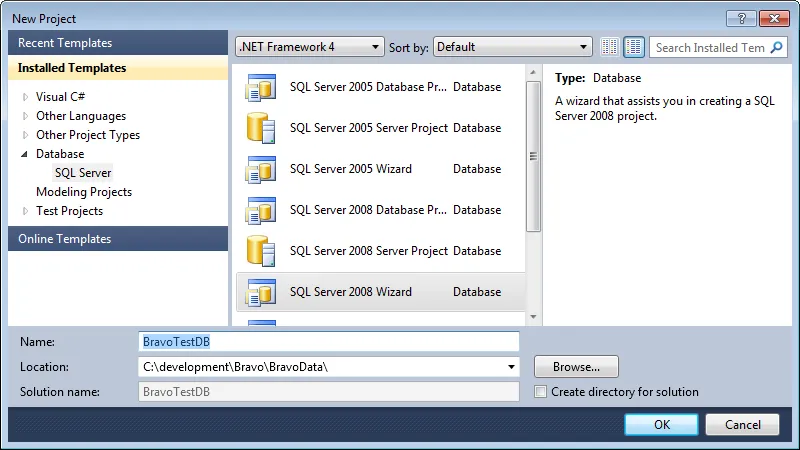Switch to medium icons list view

point(634,47)
